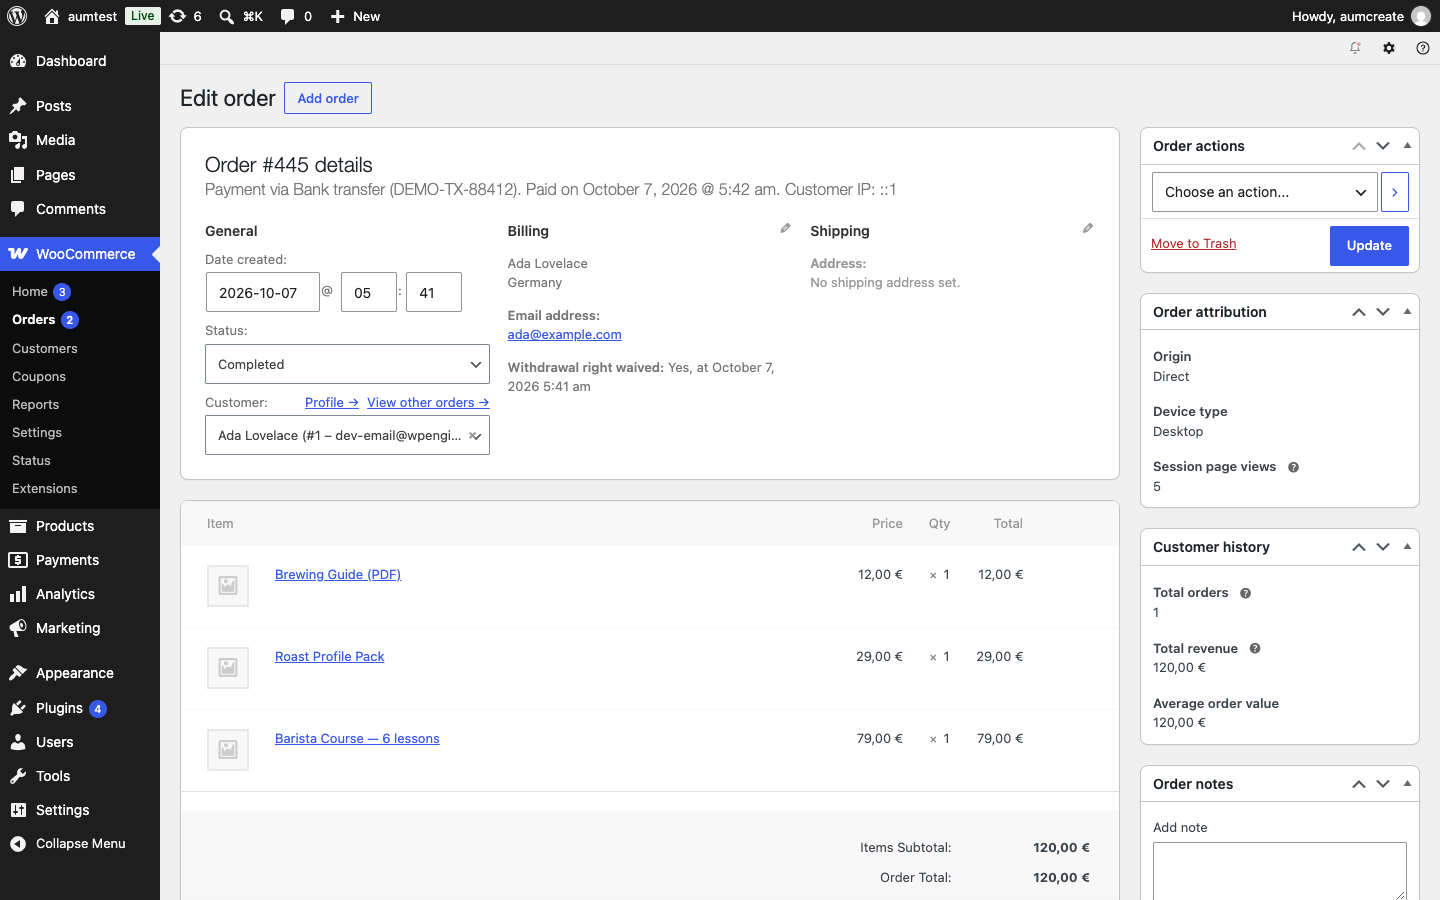Image resolution: width=1440 pixels, height=900 pixels.
Task: Open the activity panel settings gear
Action: pos(1389,48)
